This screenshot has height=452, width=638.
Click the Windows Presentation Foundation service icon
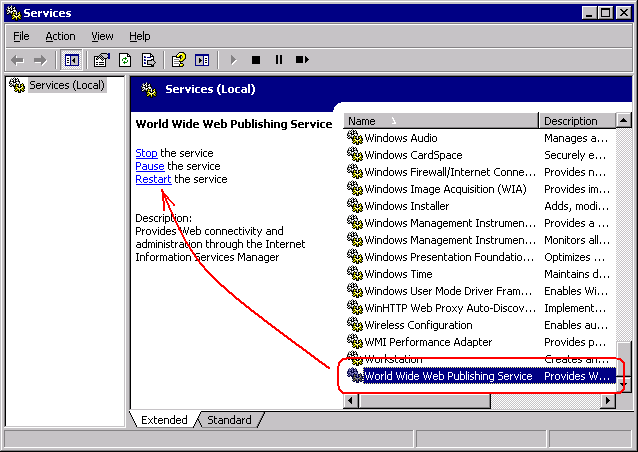point(355,257)
